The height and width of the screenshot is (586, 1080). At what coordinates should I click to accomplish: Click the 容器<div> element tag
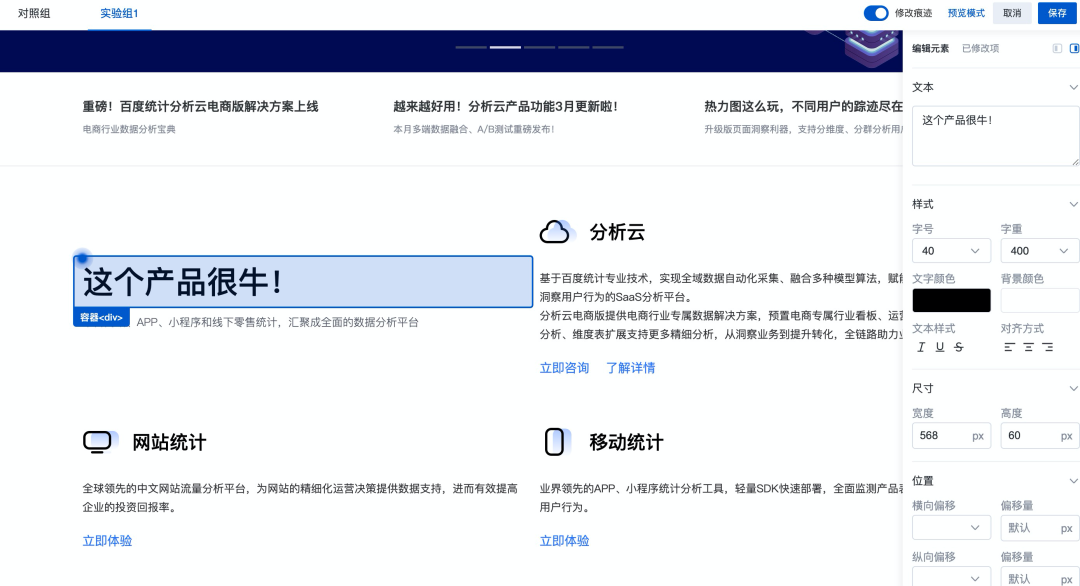[x=101, y=317]
